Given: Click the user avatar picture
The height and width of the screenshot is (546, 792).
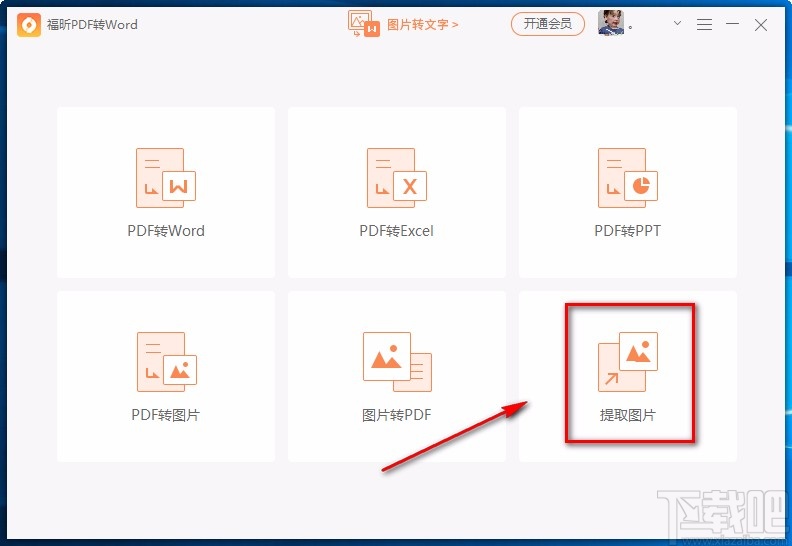Looking at the screenshot, I should click(611, 23).
